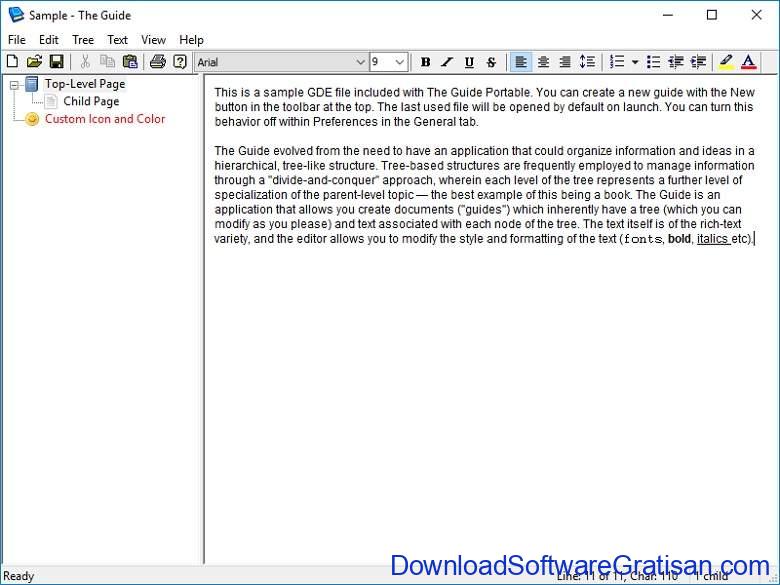Click the smiley icon of Custom node
This screenshot has height=585, width=780.
coord(32,119)
